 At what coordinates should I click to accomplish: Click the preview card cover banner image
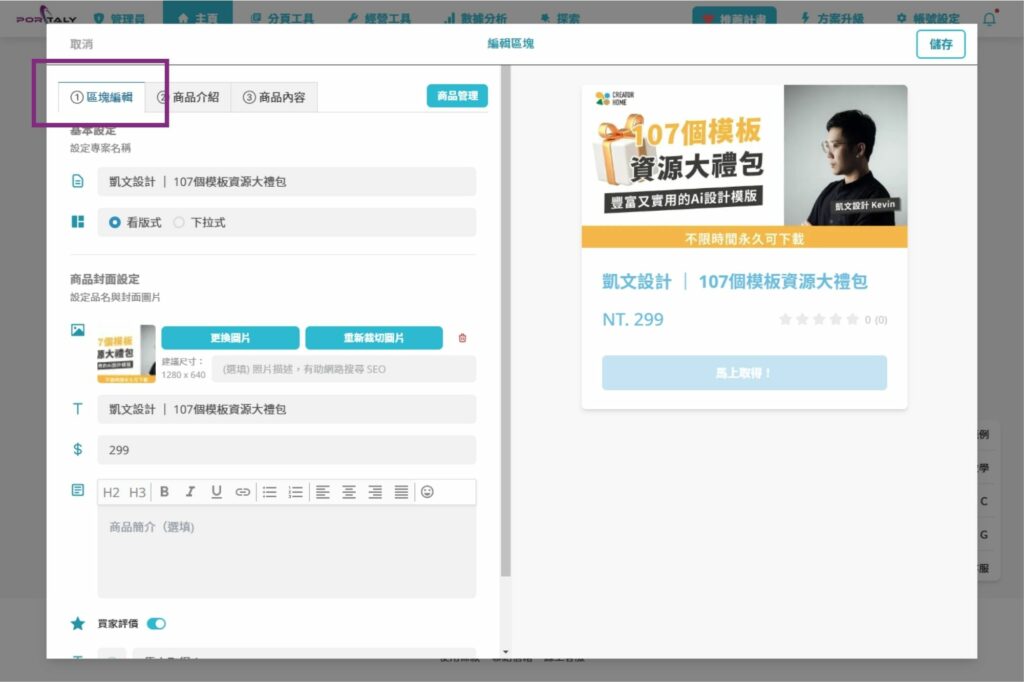(744, 167)
